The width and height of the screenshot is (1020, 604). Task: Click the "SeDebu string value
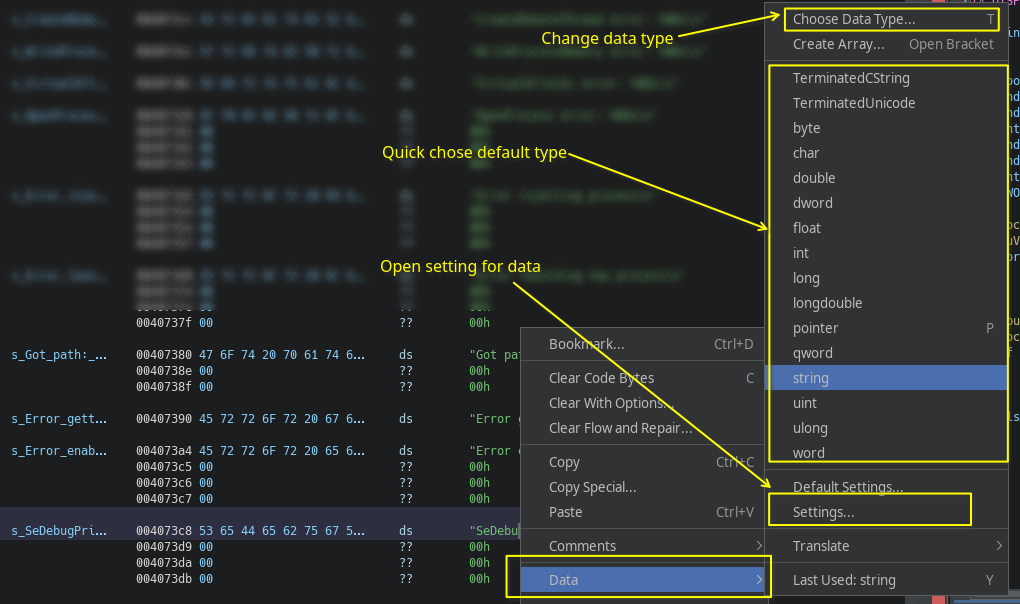point(494,531)
